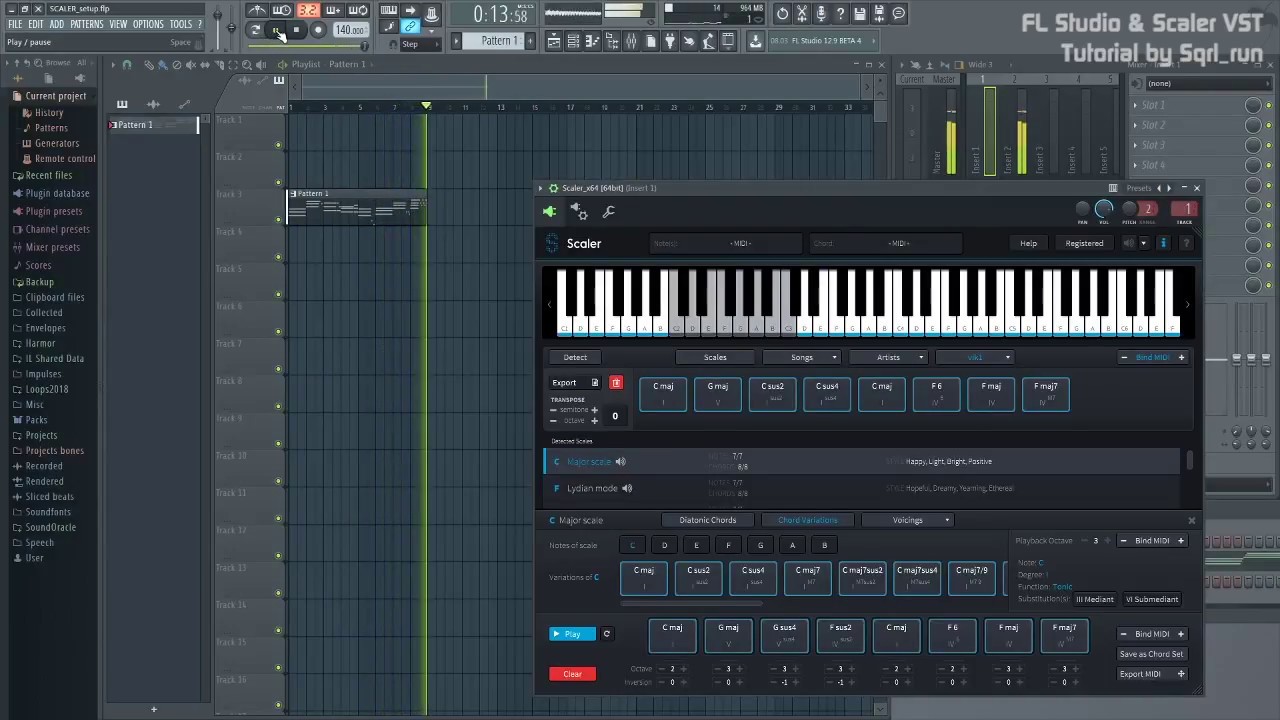Open the VIEW menu
Screen dimensions: 1280x720
[118, 24]
